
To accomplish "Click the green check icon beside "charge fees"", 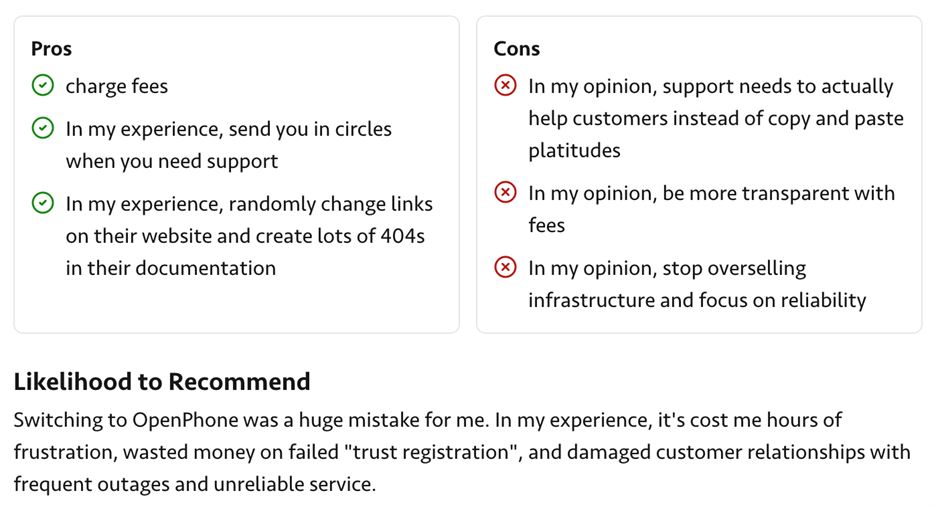I will tap(42, 86).
